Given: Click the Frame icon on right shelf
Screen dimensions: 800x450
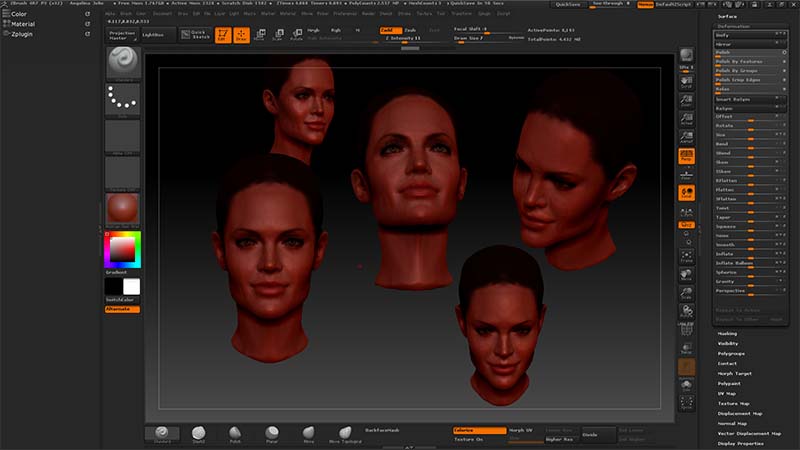Looking at the screenshot, I should [x=686, y=257].
